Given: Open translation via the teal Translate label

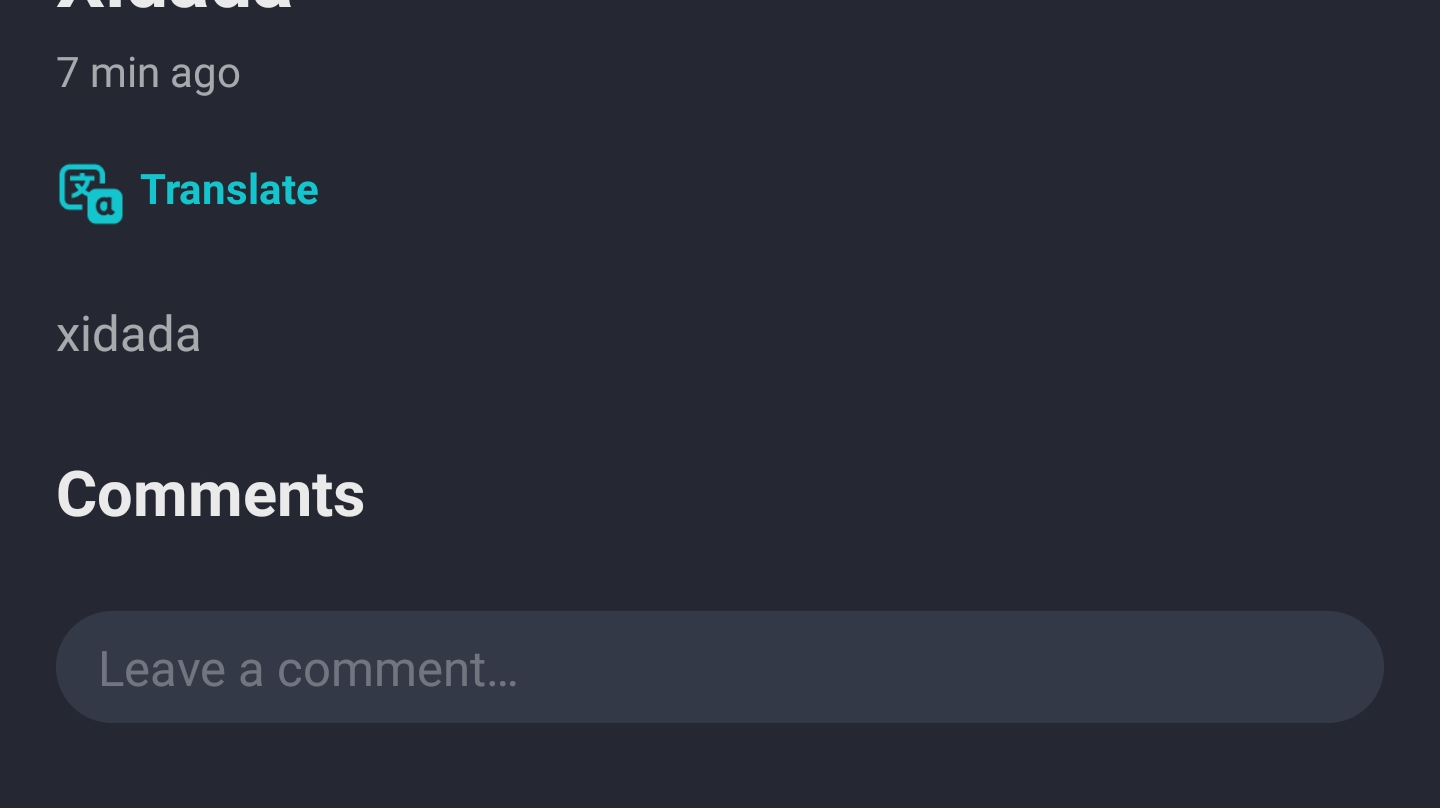Looking at the screenshot, I should (x=229, y=190).
